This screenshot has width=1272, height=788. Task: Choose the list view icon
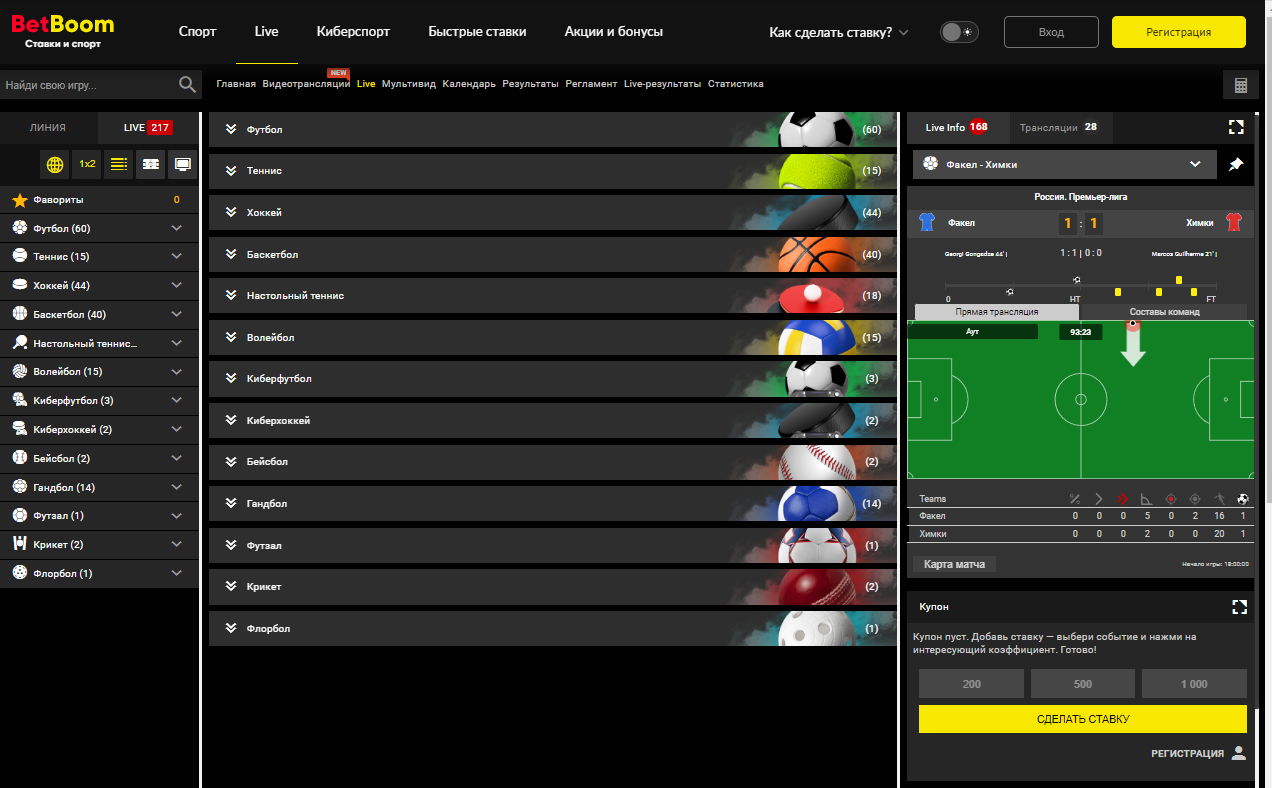pos(119,164)
